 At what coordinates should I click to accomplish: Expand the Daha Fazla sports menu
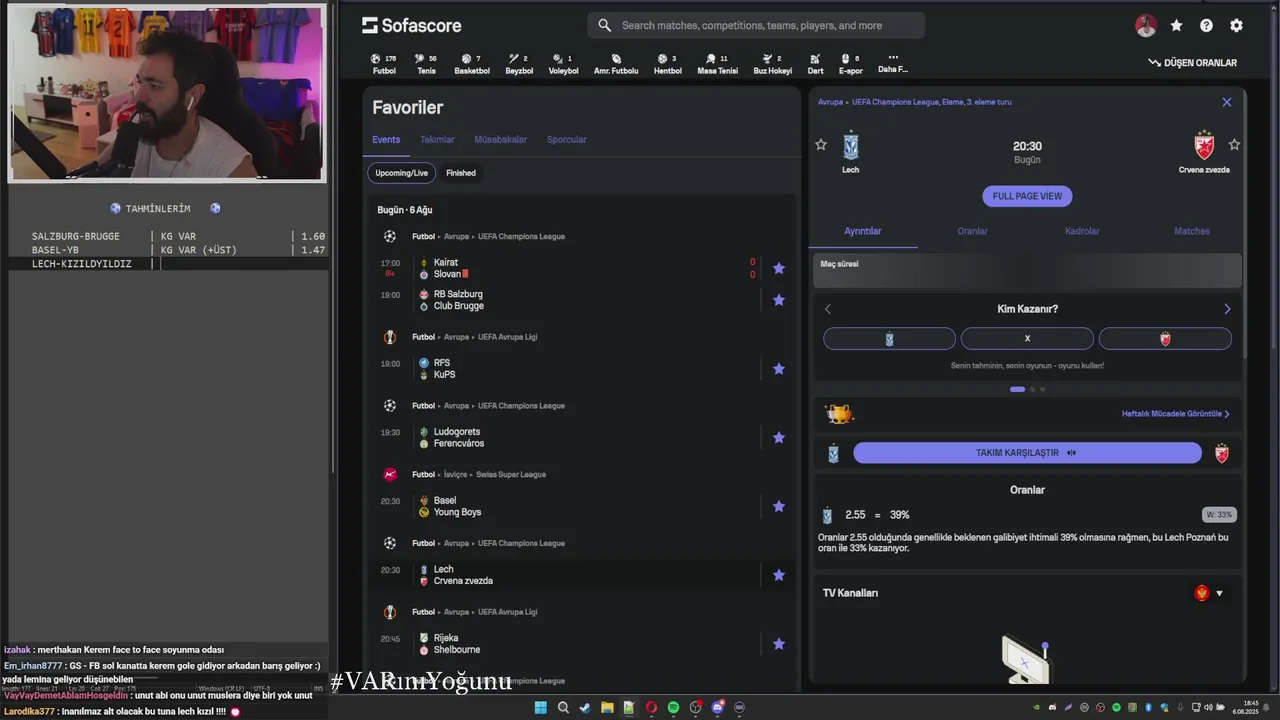pos(893,64)
